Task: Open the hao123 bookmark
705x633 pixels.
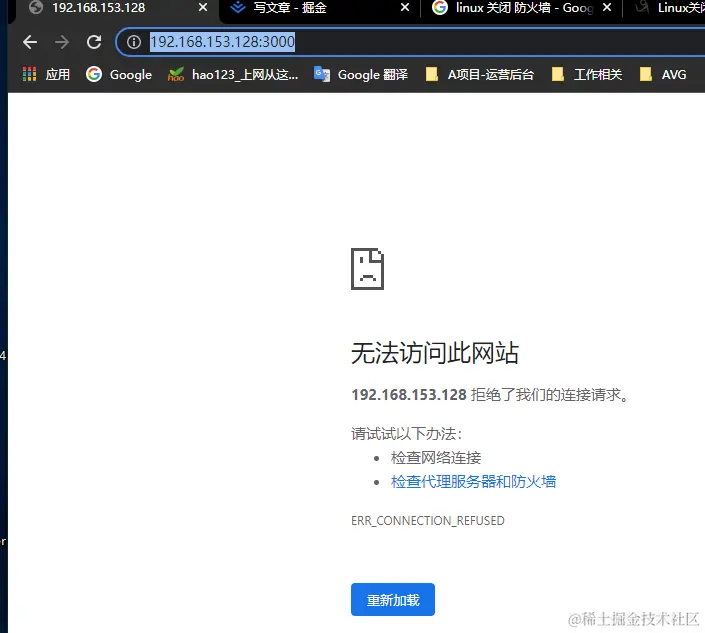Action: tap(232, 74)
